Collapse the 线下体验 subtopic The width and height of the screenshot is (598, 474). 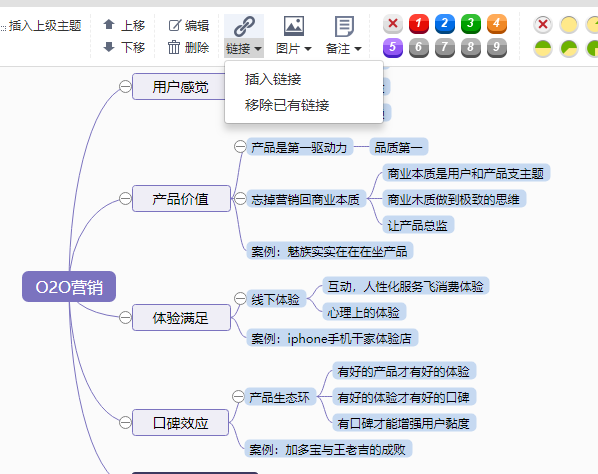pos(240,299)
